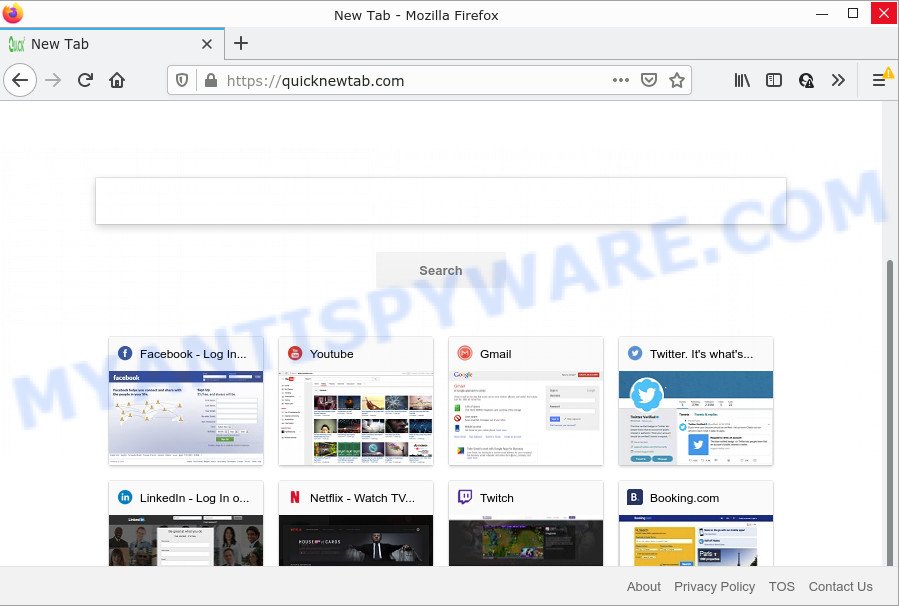Screen dimensions: 899x606
Task: Open a new browser tab
Action: pos(241,43)
